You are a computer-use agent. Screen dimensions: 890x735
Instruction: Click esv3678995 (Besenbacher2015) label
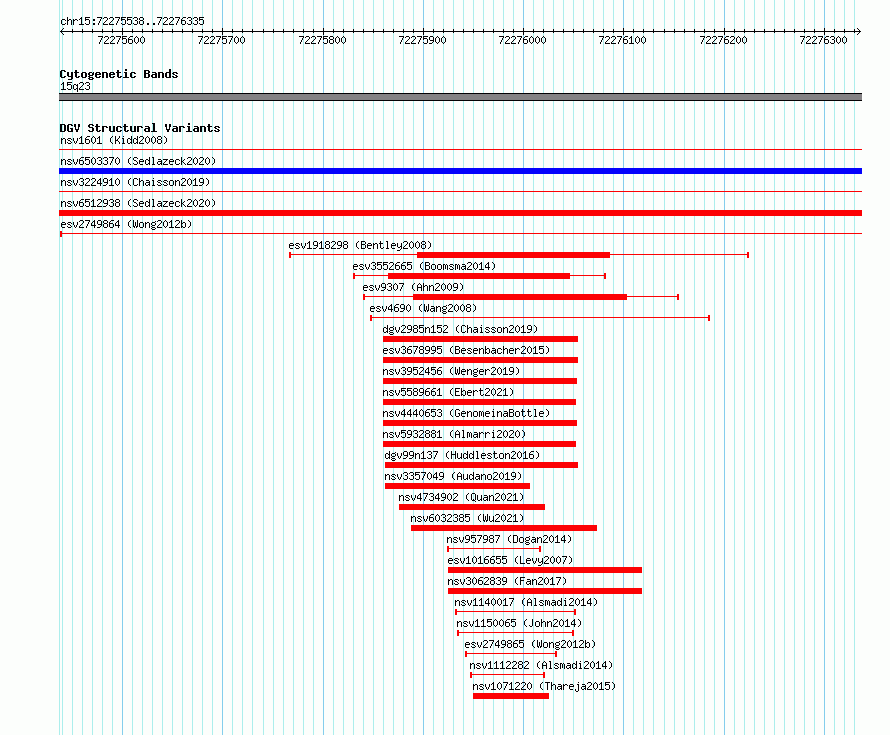click(x=466, y=350)
